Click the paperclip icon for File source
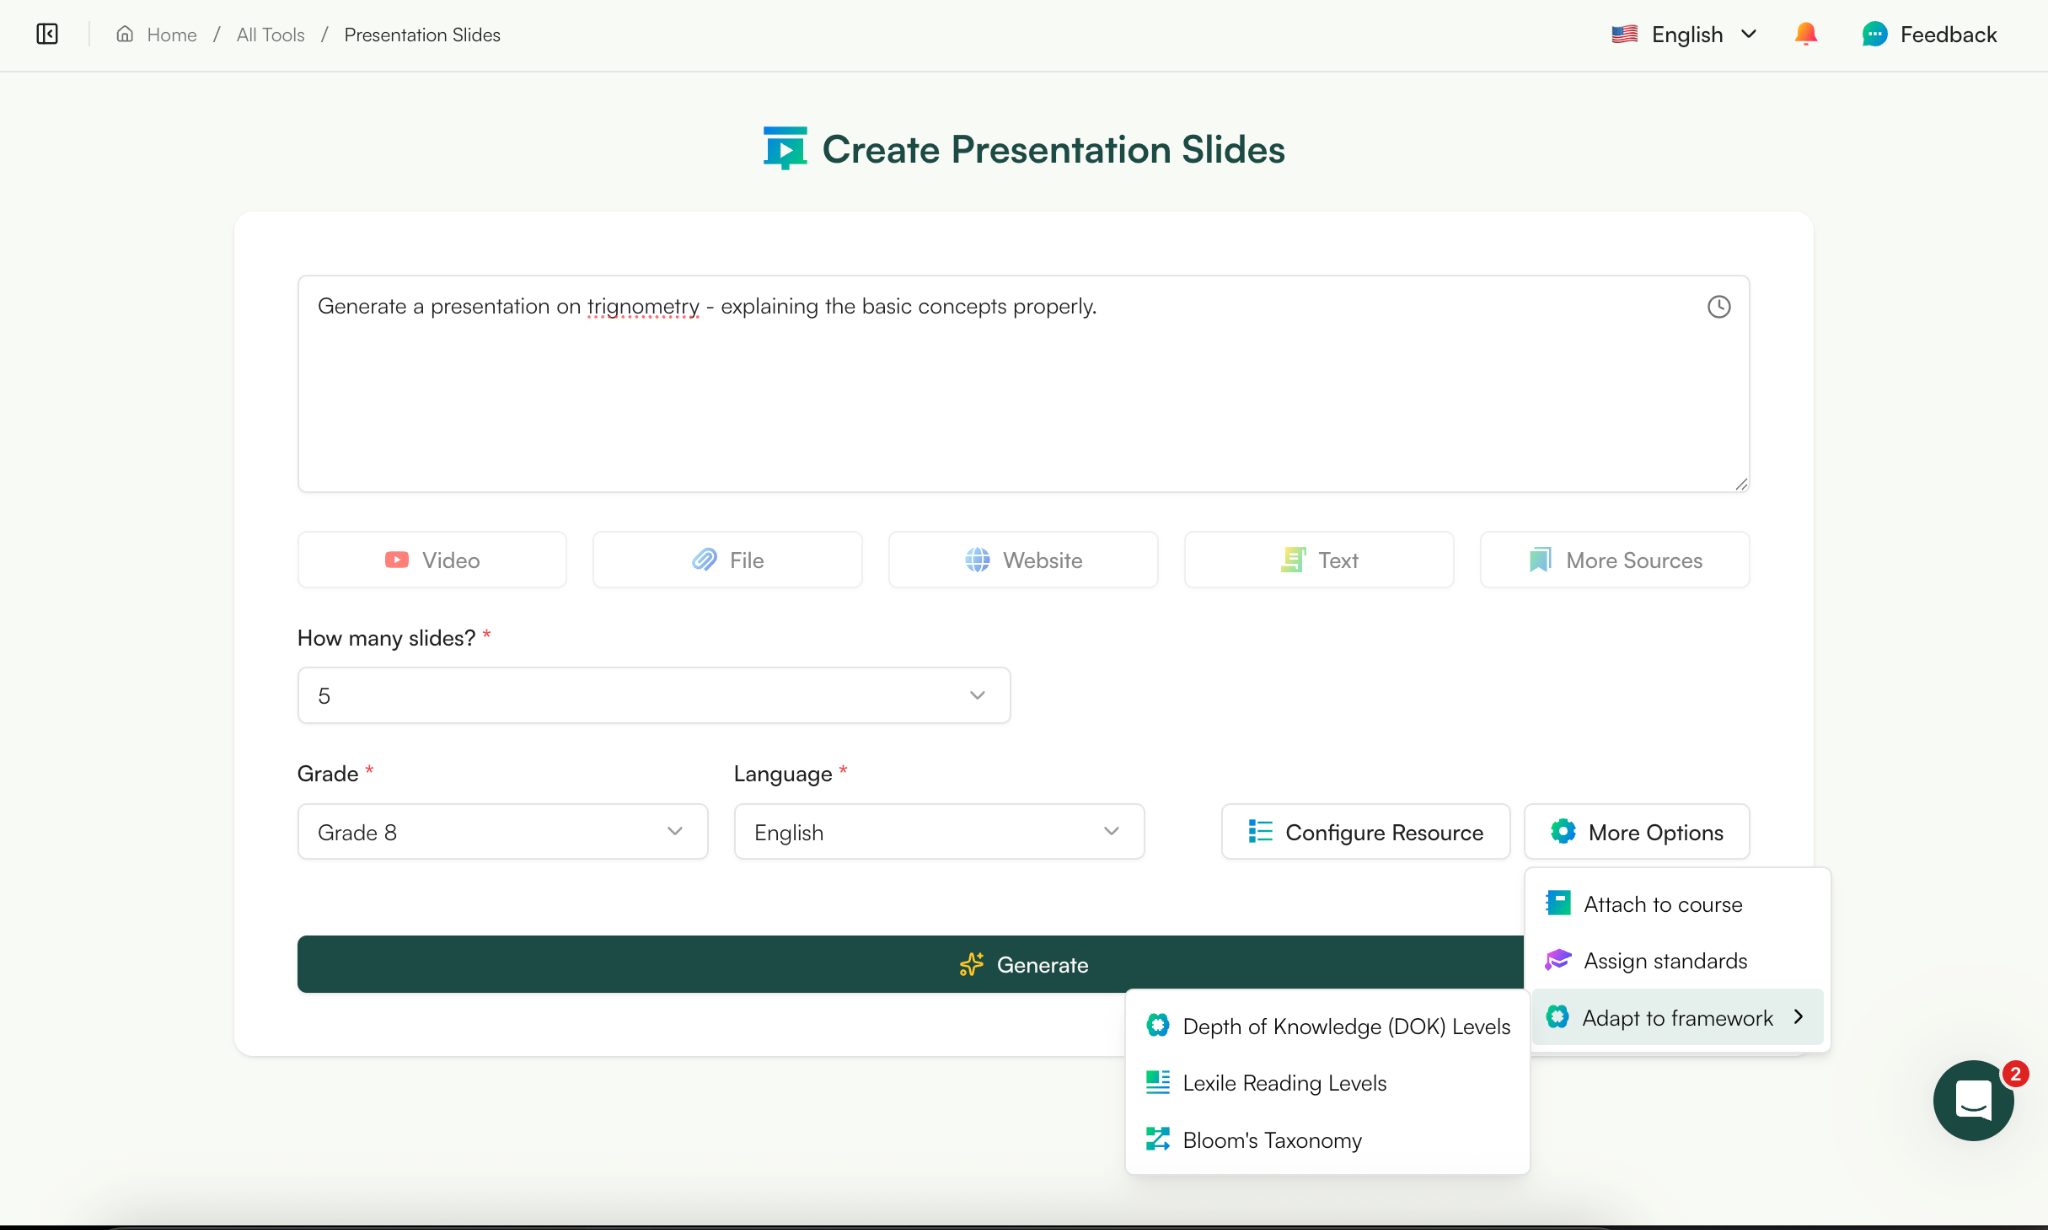This screenshot has width=2048, height=1230. click(x=705, y=559)
